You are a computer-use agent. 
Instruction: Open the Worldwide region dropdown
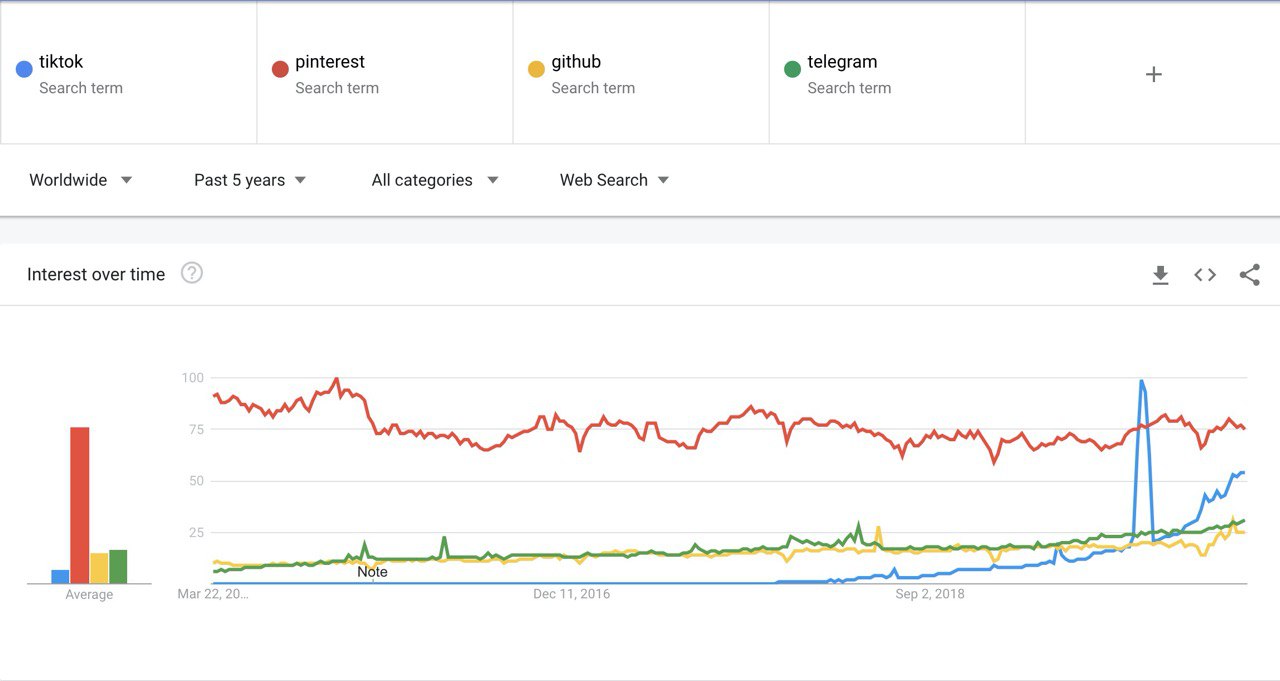coord(80,180)
